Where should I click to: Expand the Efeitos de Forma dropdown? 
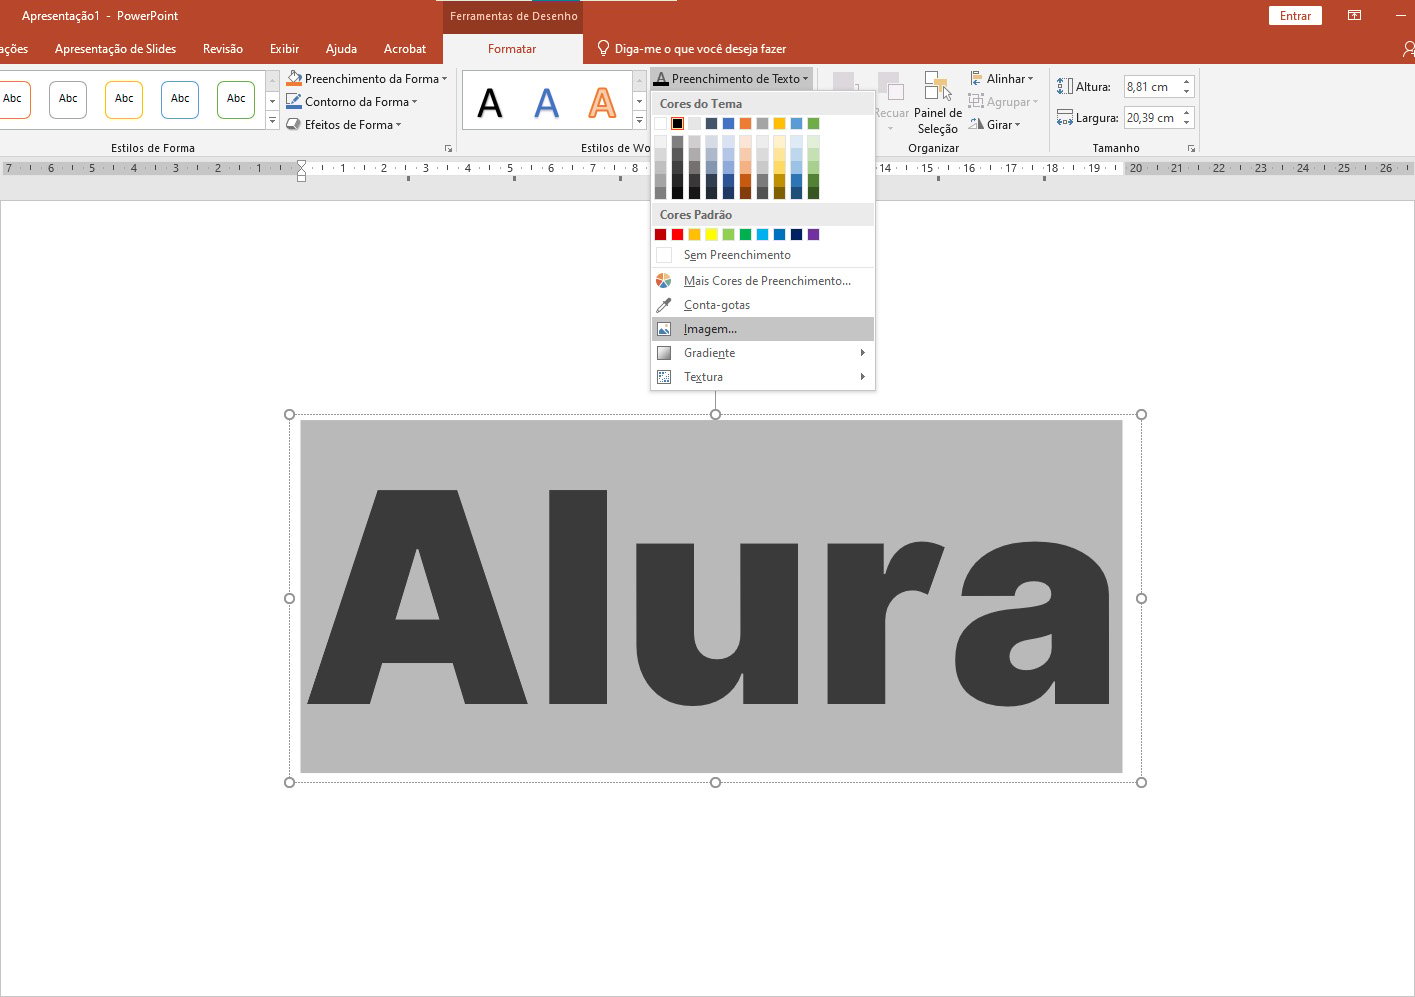398,125
